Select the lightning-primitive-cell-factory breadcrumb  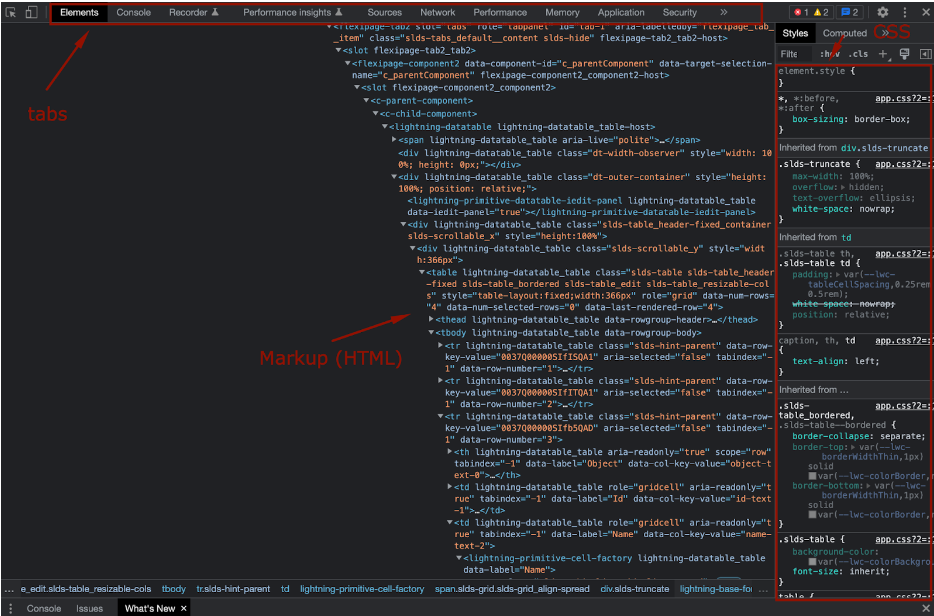362,589
